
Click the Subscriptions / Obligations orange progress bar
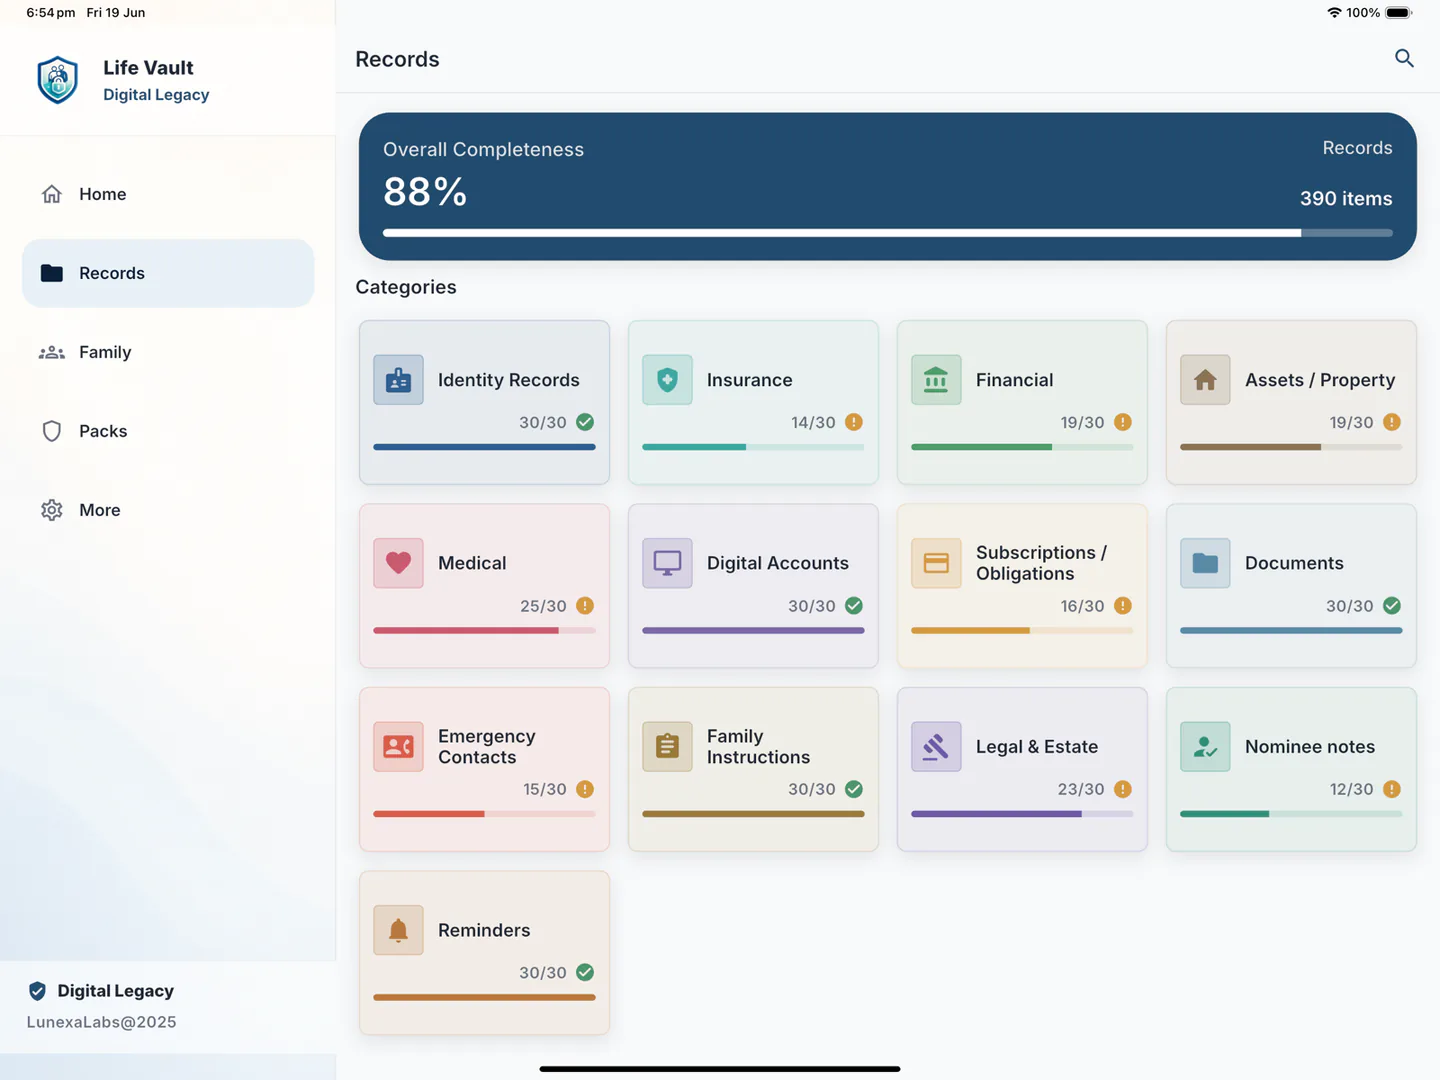coord(1022,631)
